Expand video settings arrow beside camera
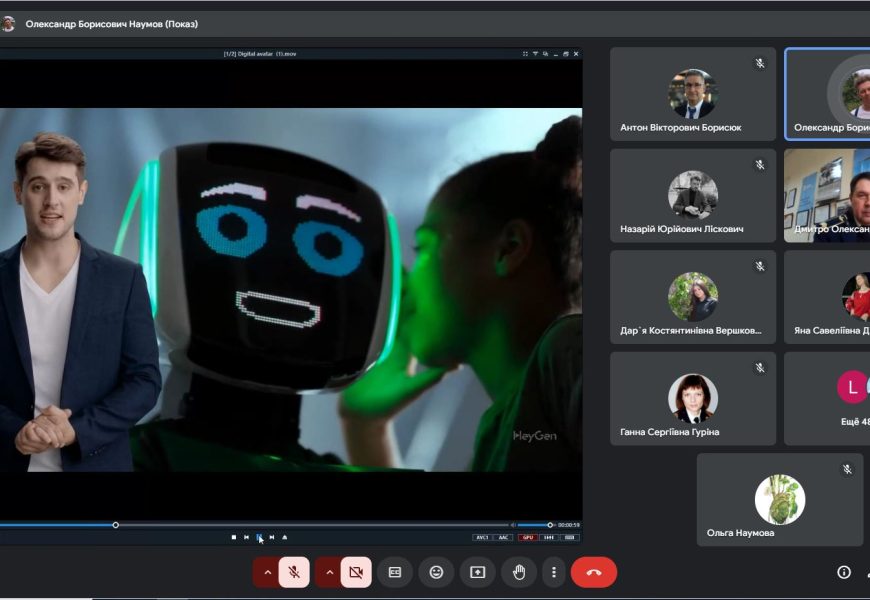870x600 pixels. pyautogui.click(x=329, y=572)
